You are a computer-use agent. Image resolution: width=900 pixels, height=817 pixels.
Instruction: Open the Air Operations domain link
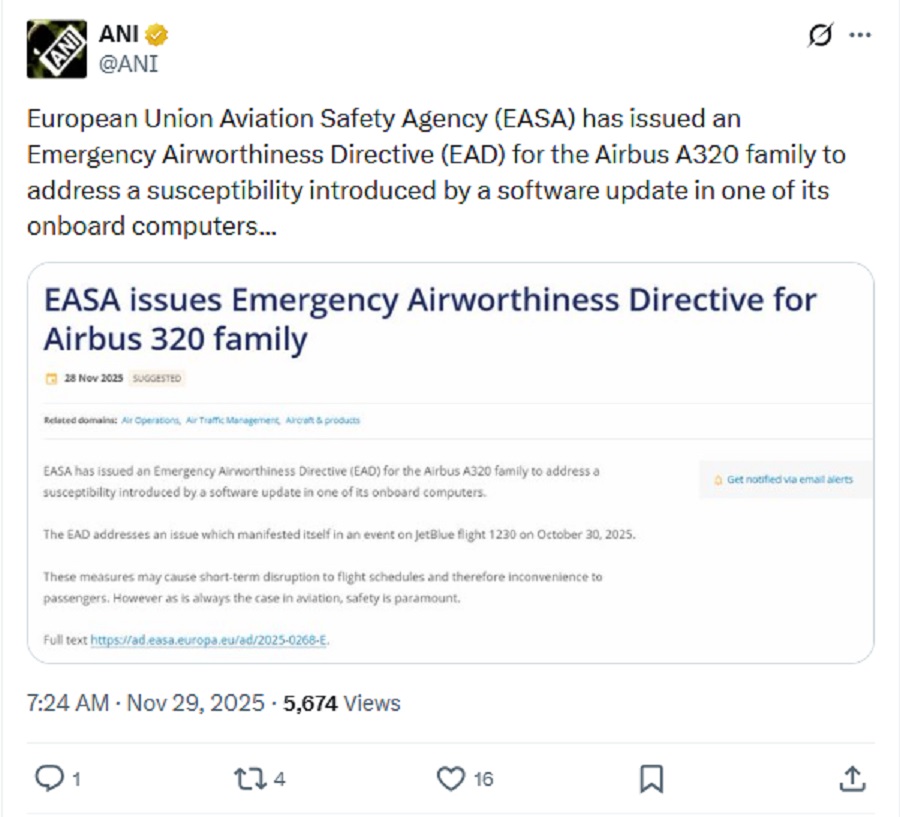click(150, 421)
